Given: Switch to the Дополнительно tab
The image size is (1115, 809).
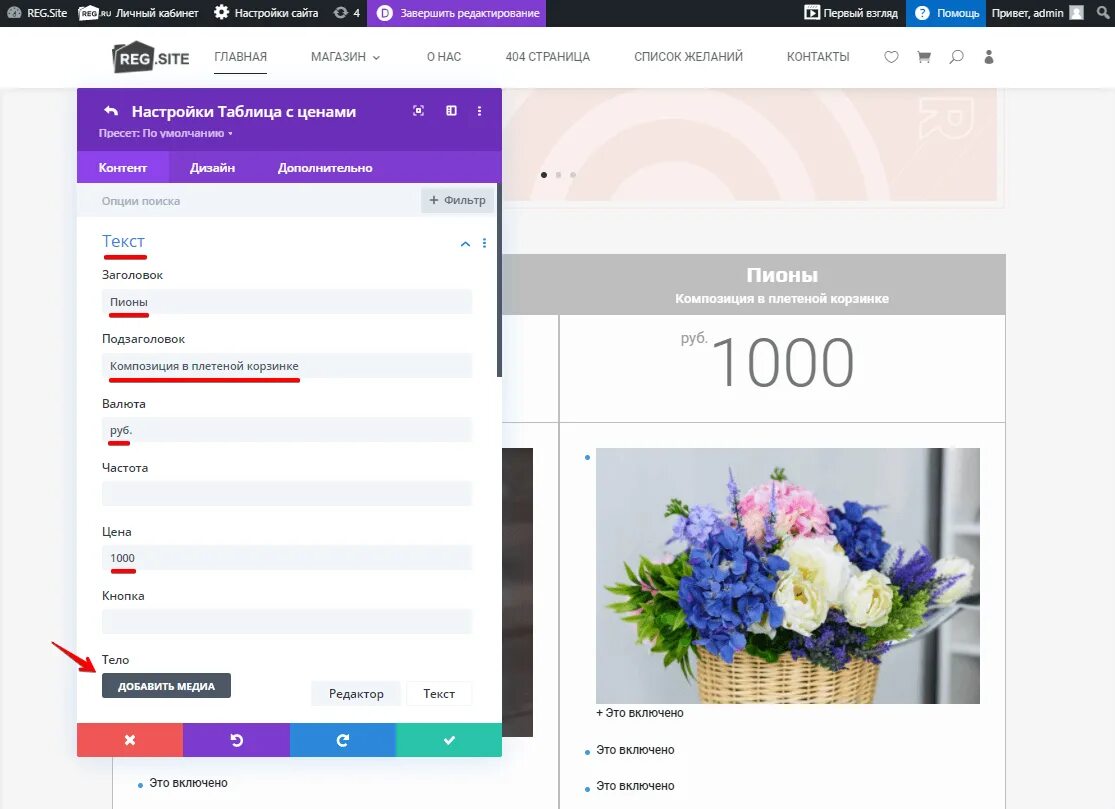Looking at the screenshot, I should [x=325, y=168].
